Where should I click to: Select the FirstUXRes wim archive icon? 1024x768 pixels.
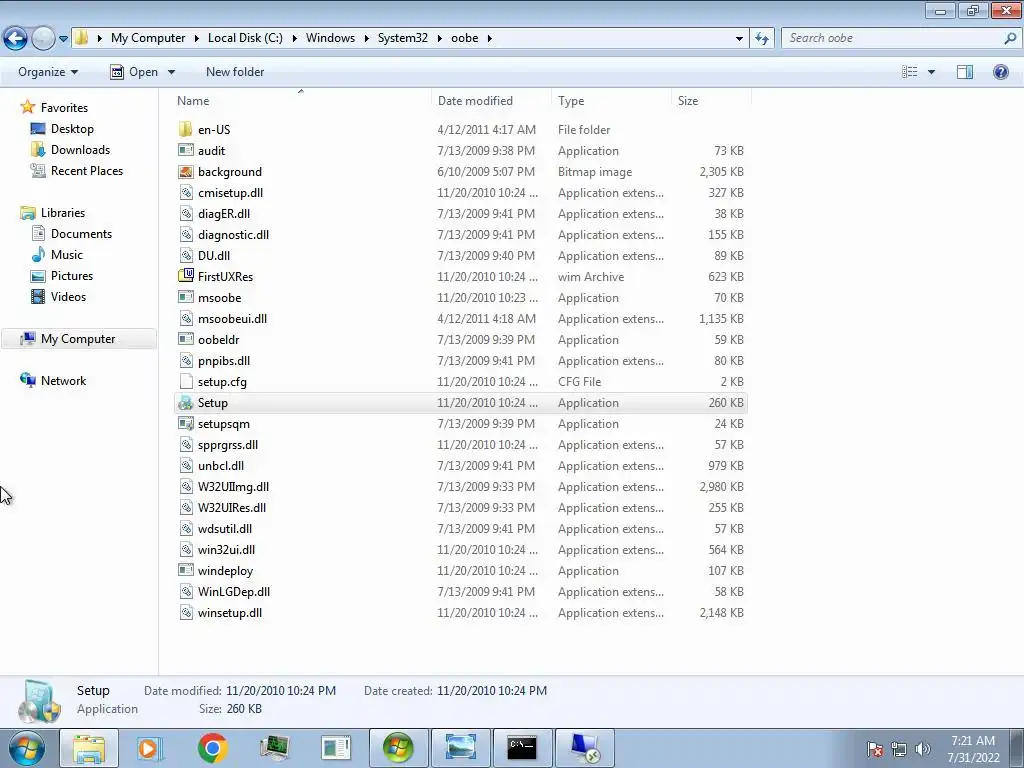(x=186, y=276)
